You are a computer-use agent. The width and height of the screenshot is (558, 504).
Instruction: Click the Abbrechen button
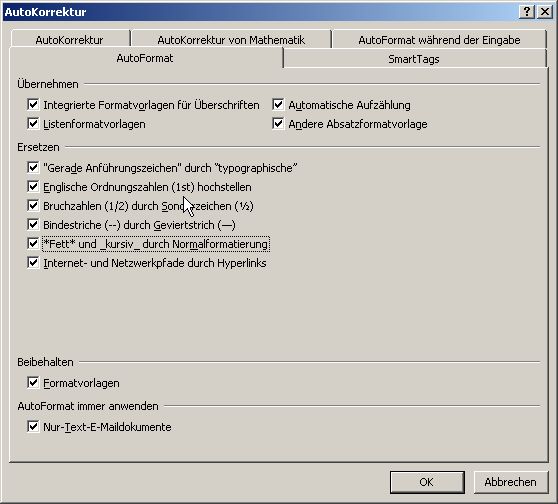point(510,482)
